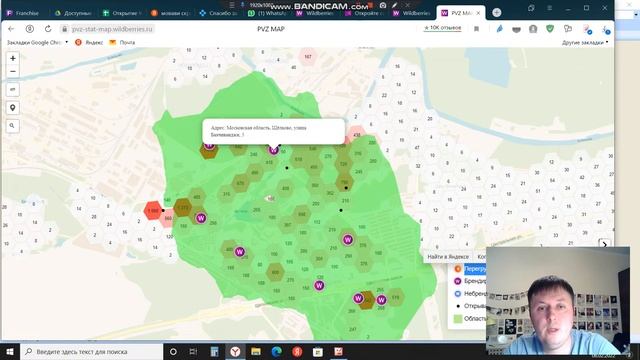
Task: Open the red Yandex app on taskbar
Action: tap(297, 351)
